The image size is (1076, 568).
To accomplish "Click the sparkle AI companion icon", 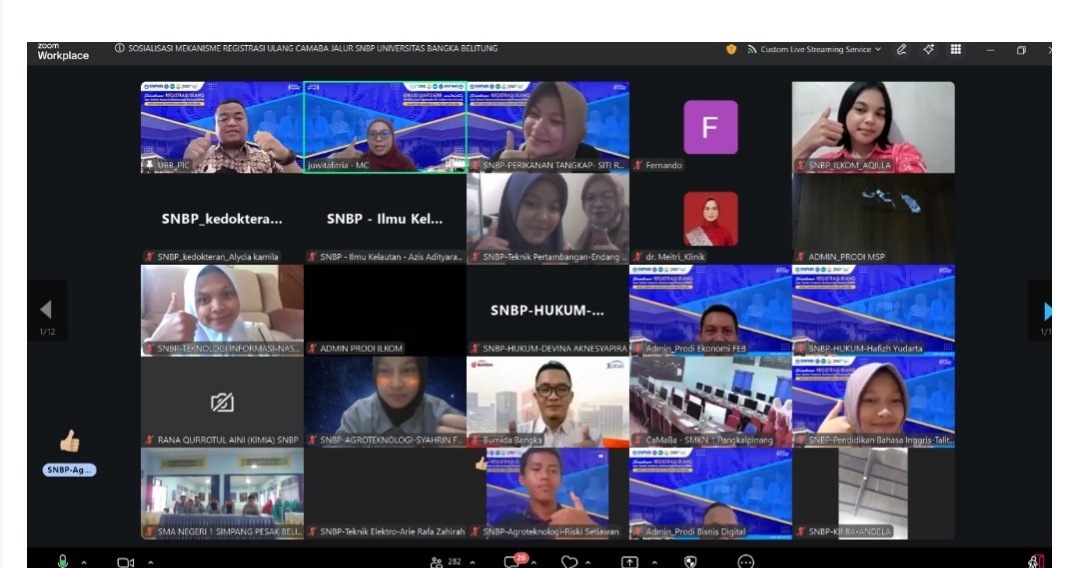I will [x=929, y=49].
